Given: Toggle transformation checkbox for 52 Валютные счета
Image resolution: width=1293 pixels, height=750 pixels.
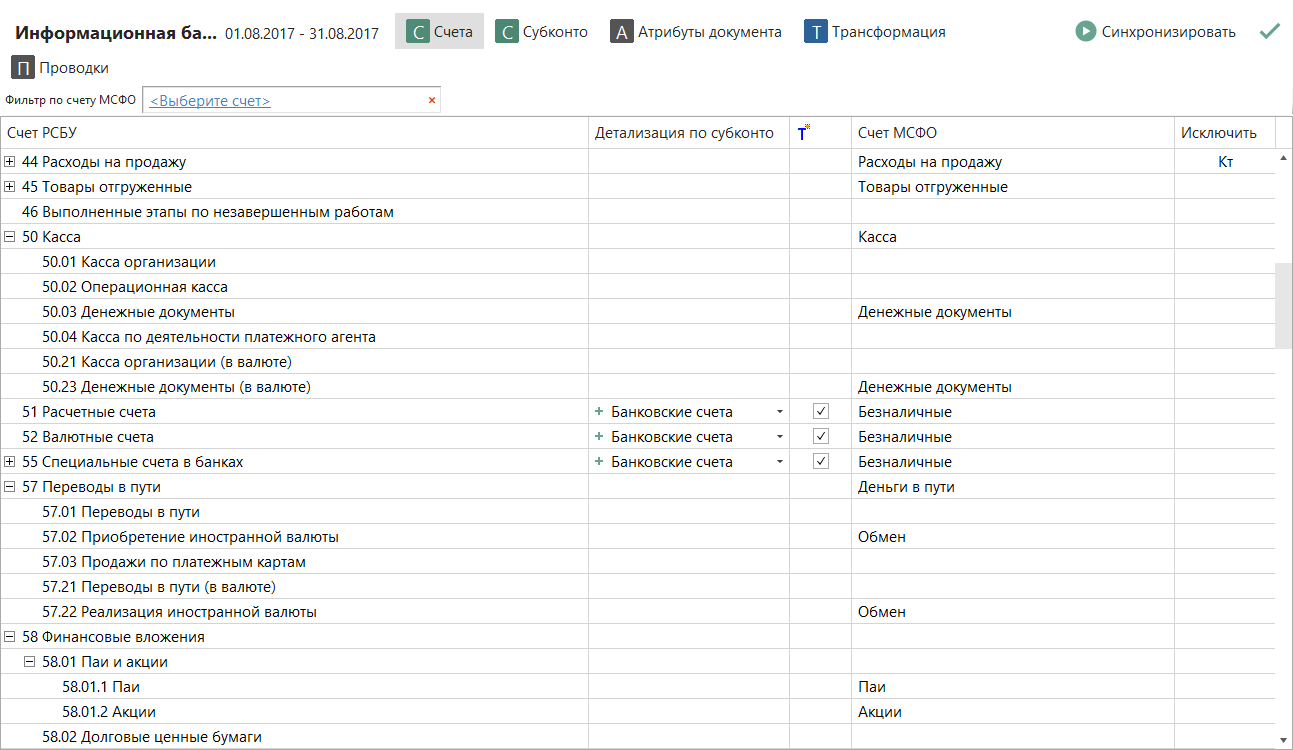Looking at the screenshot, I should coord(821,437).
